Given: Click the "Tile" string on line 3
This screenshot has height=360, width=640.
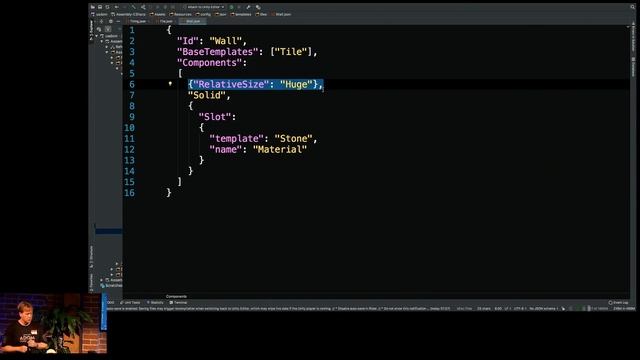Looking at the screenshot, I should [x=291, y=52].
